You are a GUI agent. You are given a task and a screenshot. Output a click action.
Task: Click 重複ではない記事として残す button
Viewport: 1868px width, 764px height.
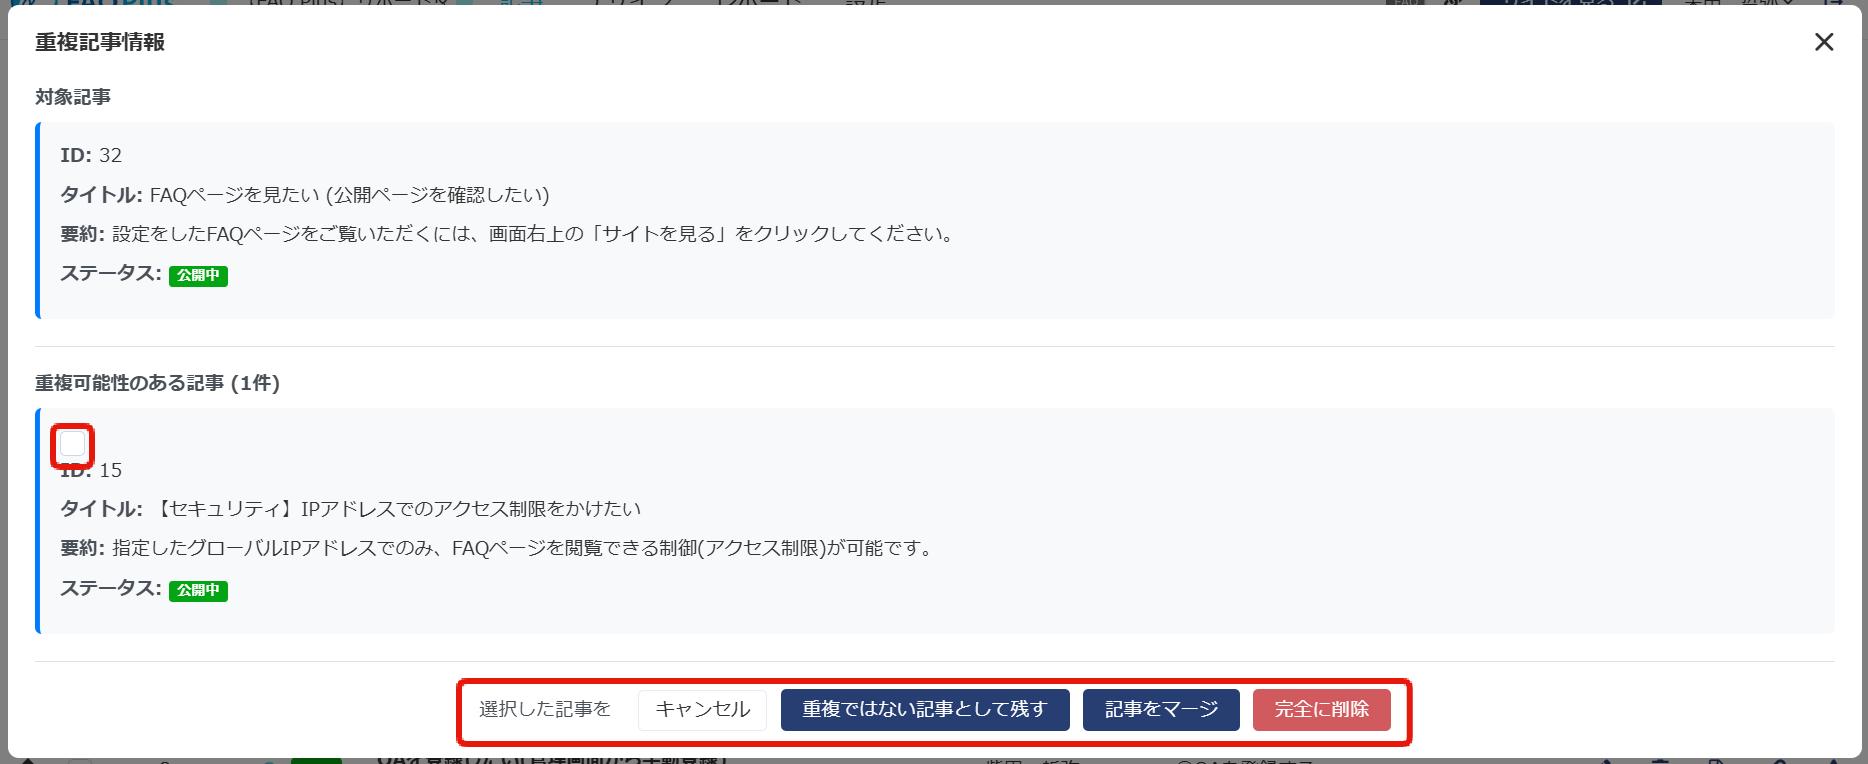[924, 710]
